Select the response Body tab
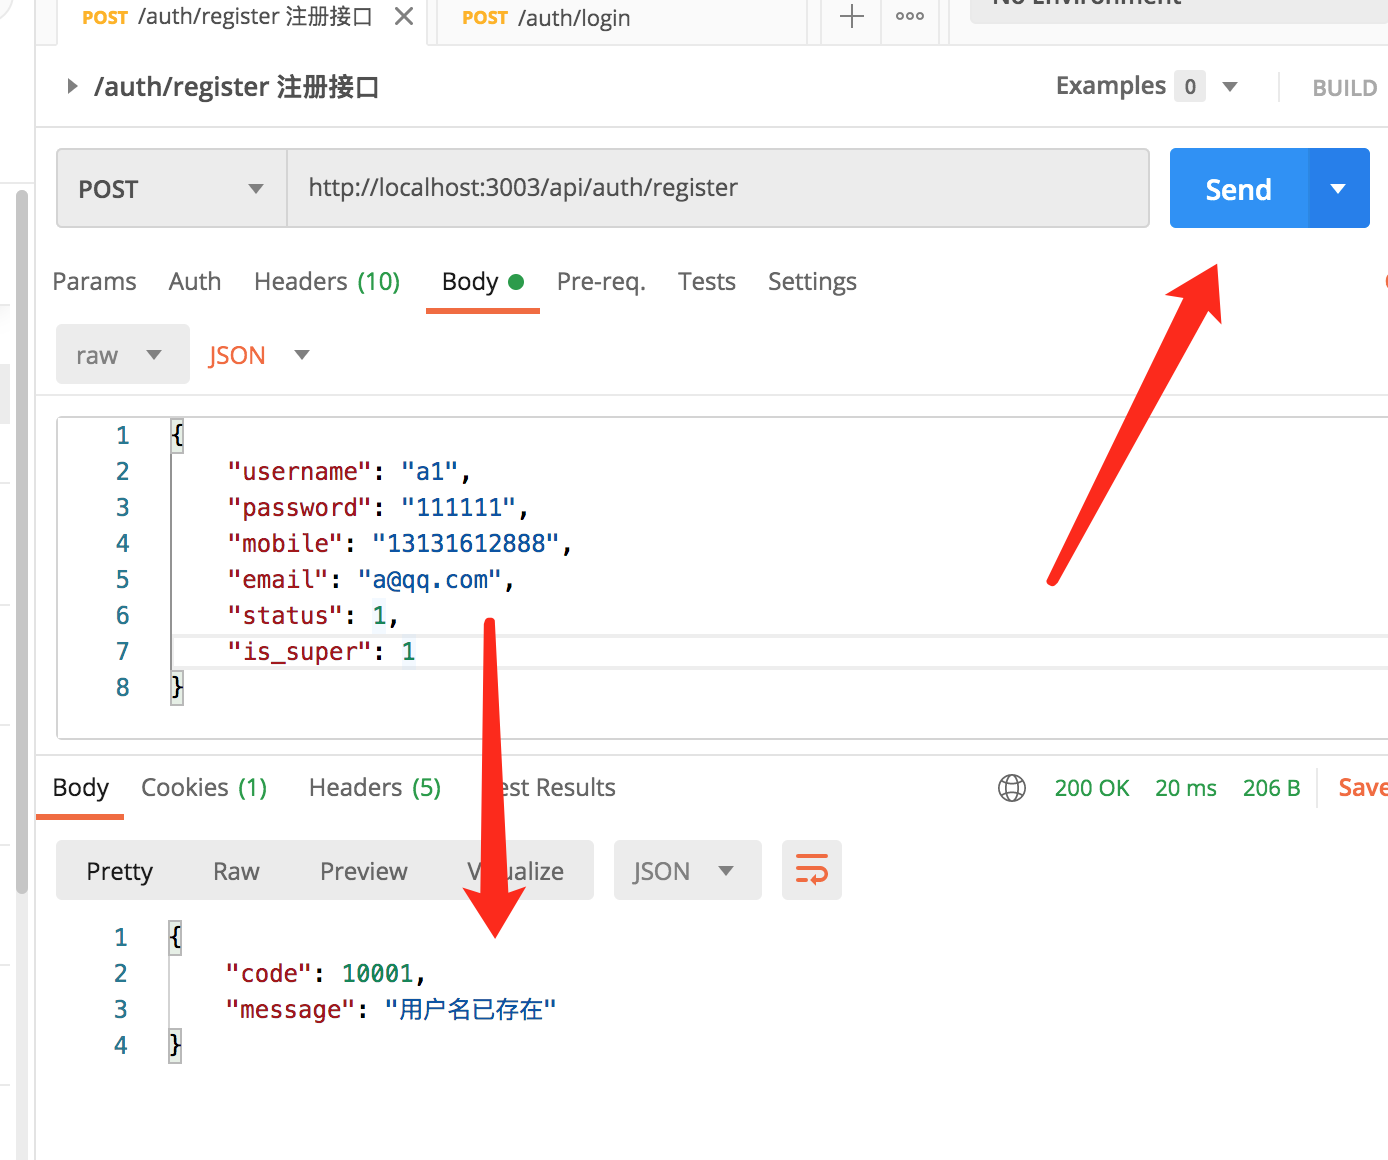This screenshot has height=1160, width=1388. click(x=80, y=788)
